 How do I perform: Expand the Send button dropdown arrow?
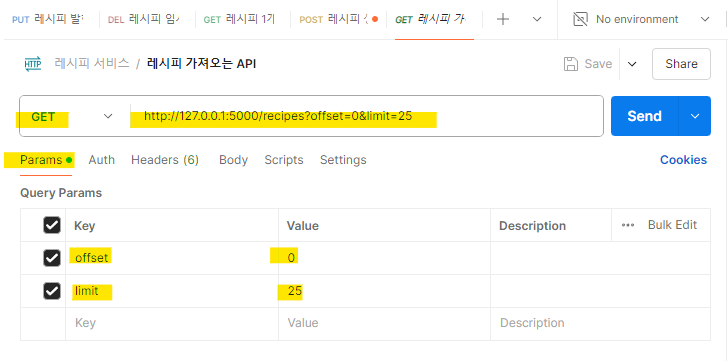tap(695, 116)
